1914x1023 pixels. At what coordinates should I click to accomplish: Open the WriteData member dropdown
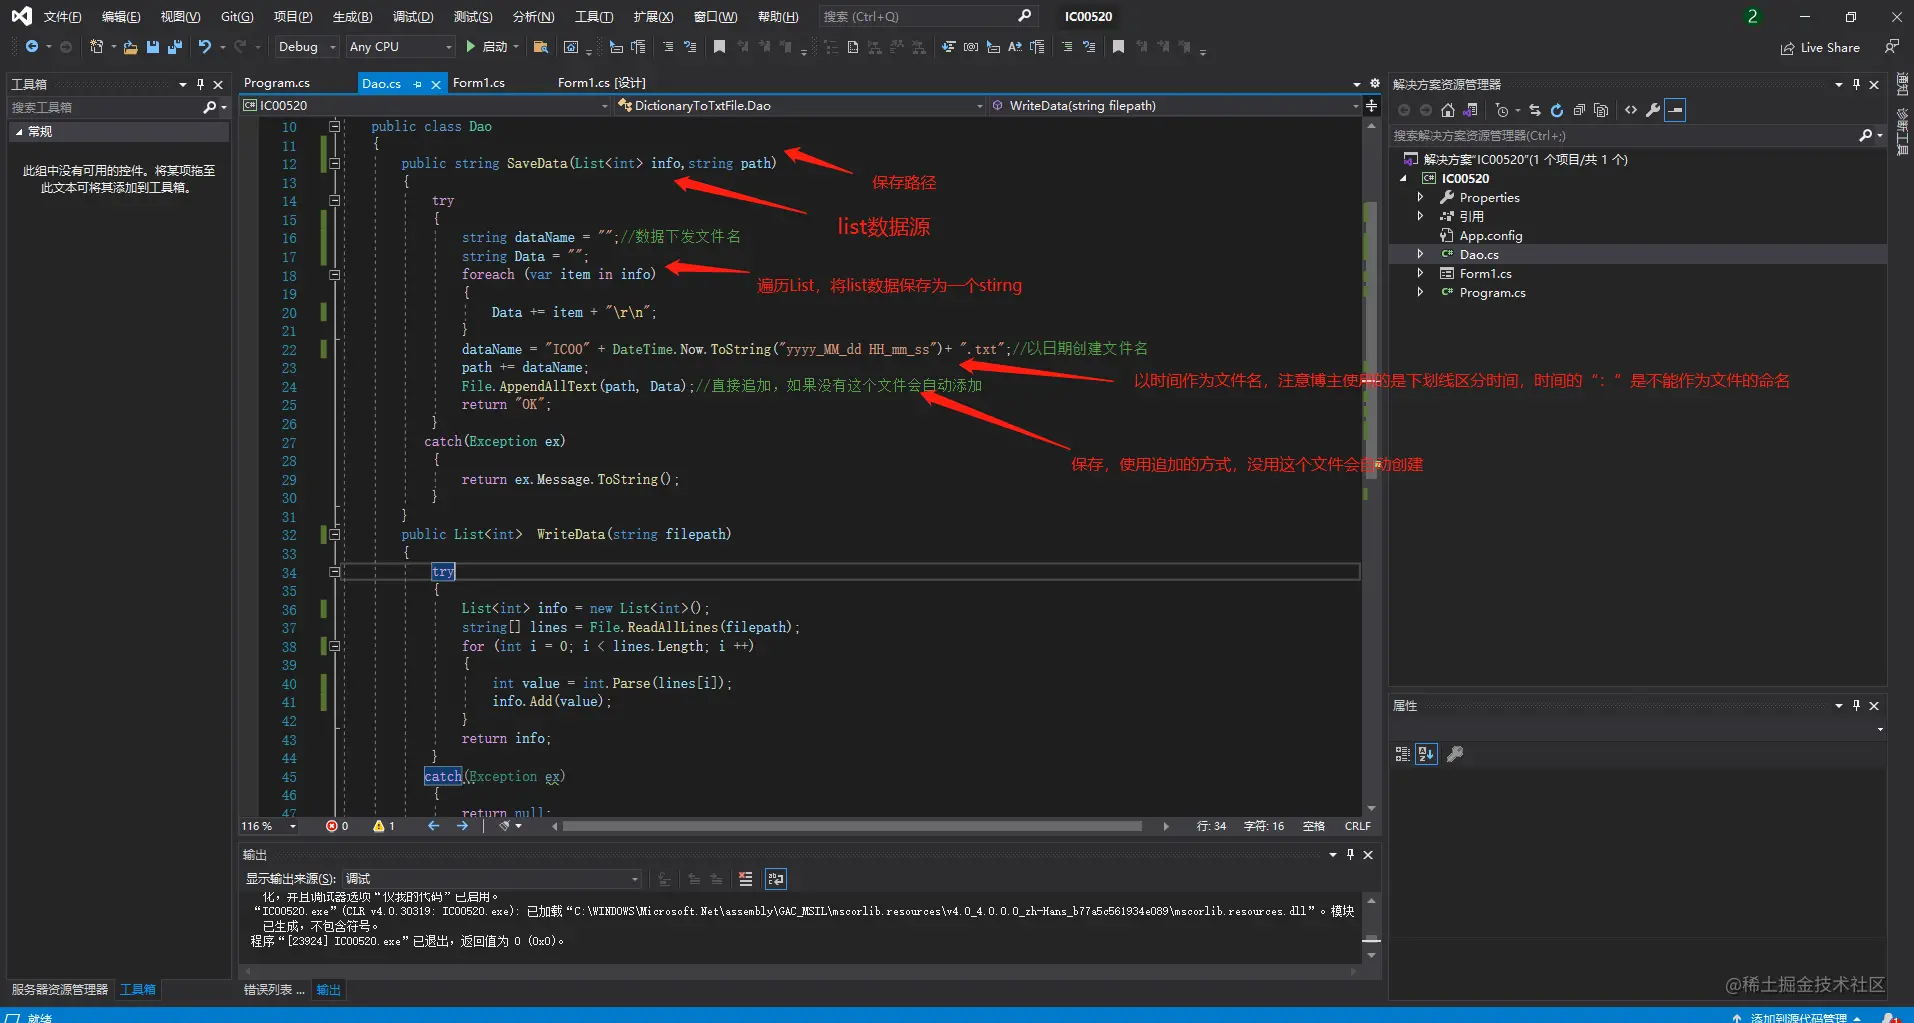[x=1175, y=105]
